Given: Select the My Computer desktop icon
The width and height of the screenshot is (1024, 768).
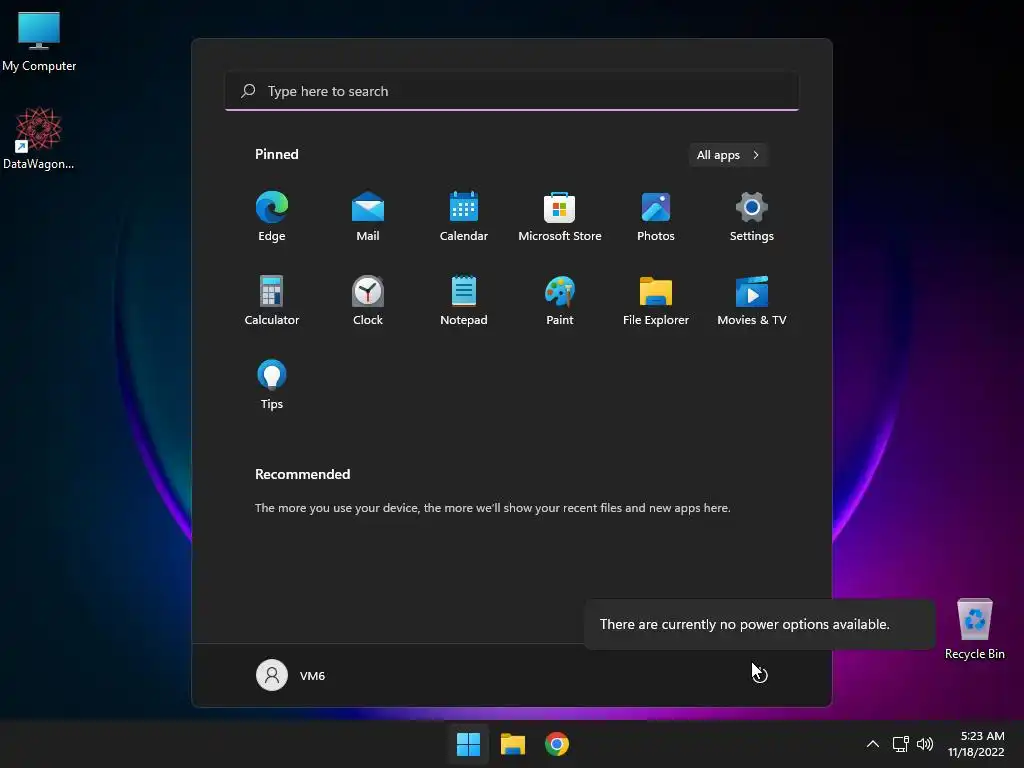Looking at the screenshot, I should coord(39,41).
